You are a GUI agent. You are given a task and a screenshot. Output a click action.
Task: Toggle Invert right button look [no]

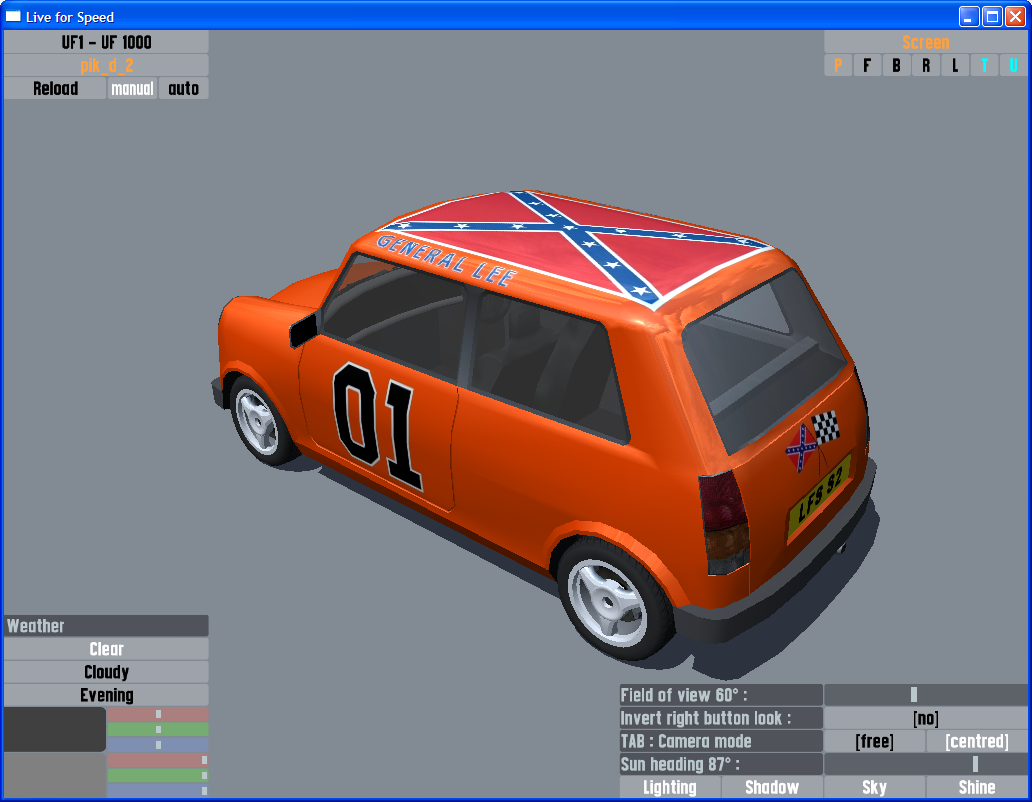click(925, 718)
